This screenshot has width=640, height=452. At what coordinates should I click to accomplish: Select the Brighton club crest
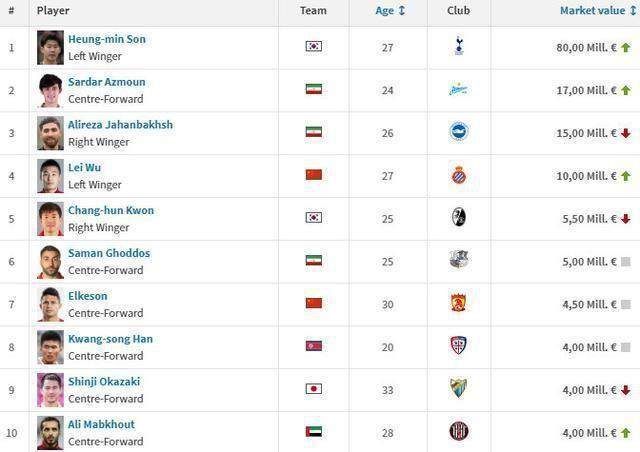(x=459, y=131)
